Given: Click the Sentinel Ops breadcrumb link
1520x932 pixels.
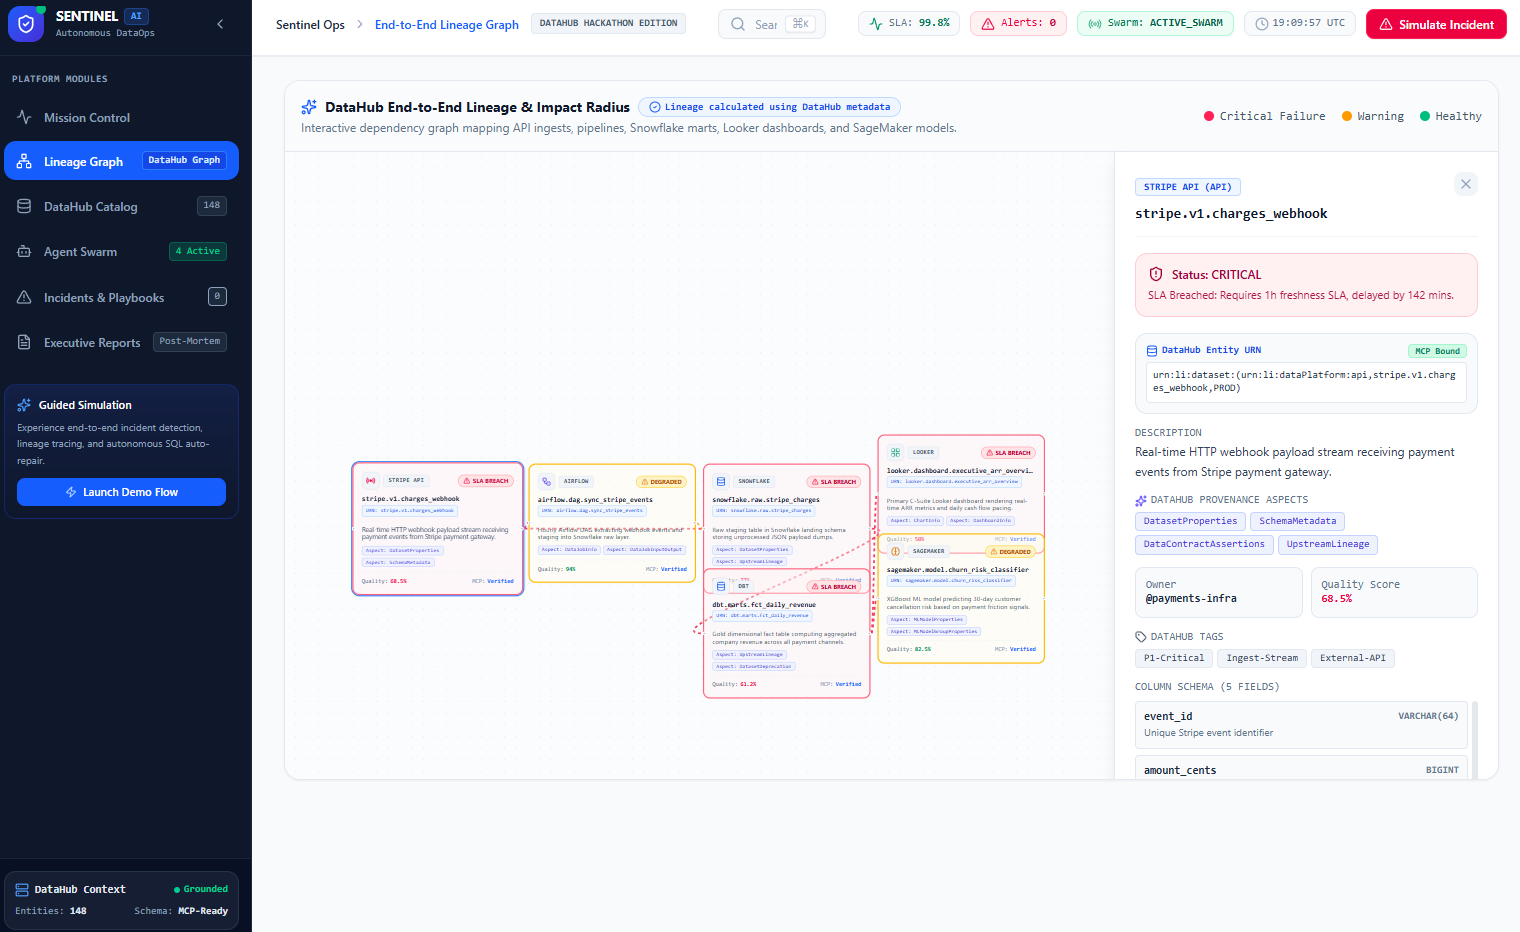Looking at the screenshot, I should (x=310, y=25).
